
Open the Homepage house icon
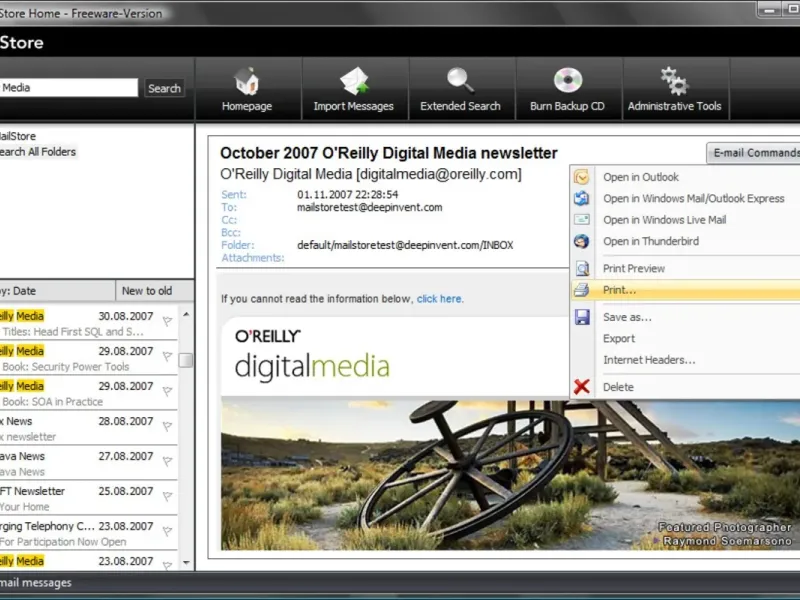[247, 82]
